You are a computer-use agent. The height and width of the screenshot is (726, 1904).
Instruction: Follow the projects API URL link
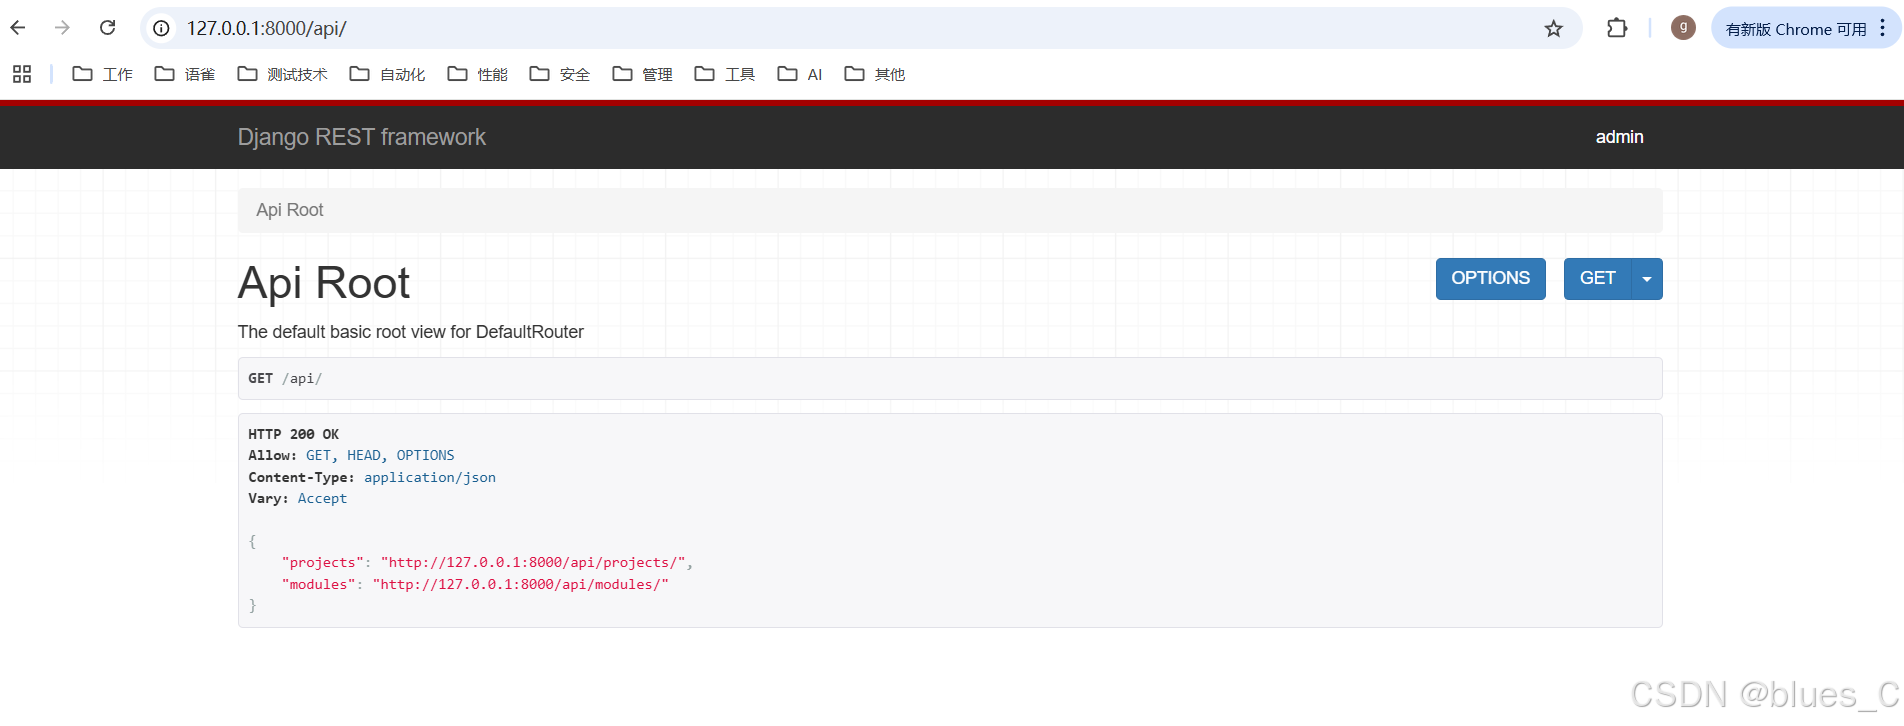coord(536,563)
